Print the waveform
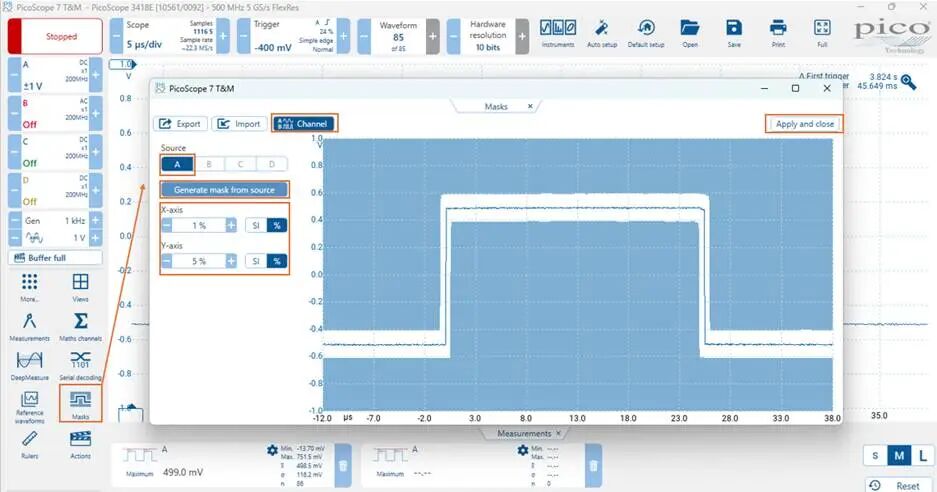937x492 pixels. click(778, 33)
